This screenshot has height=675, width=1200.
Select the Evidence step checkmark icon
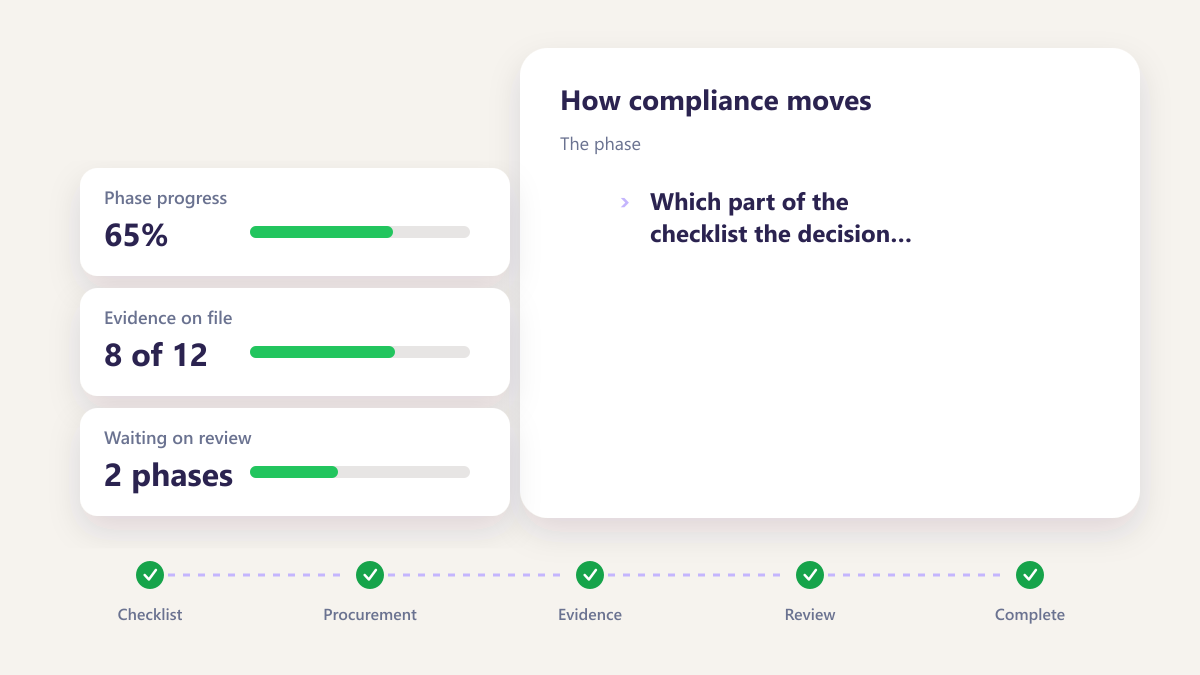point(590,575)
